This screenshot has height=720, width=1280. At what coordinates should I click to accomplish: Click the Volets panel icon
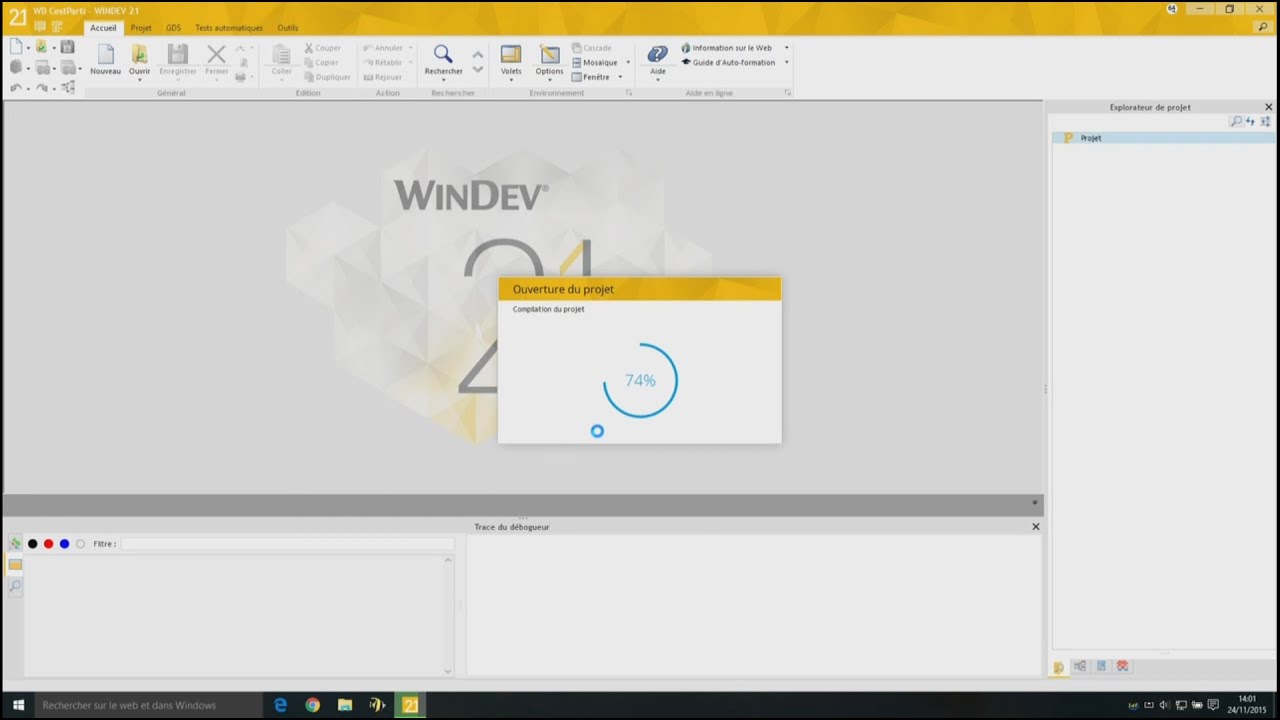click(x=511, y=54)
